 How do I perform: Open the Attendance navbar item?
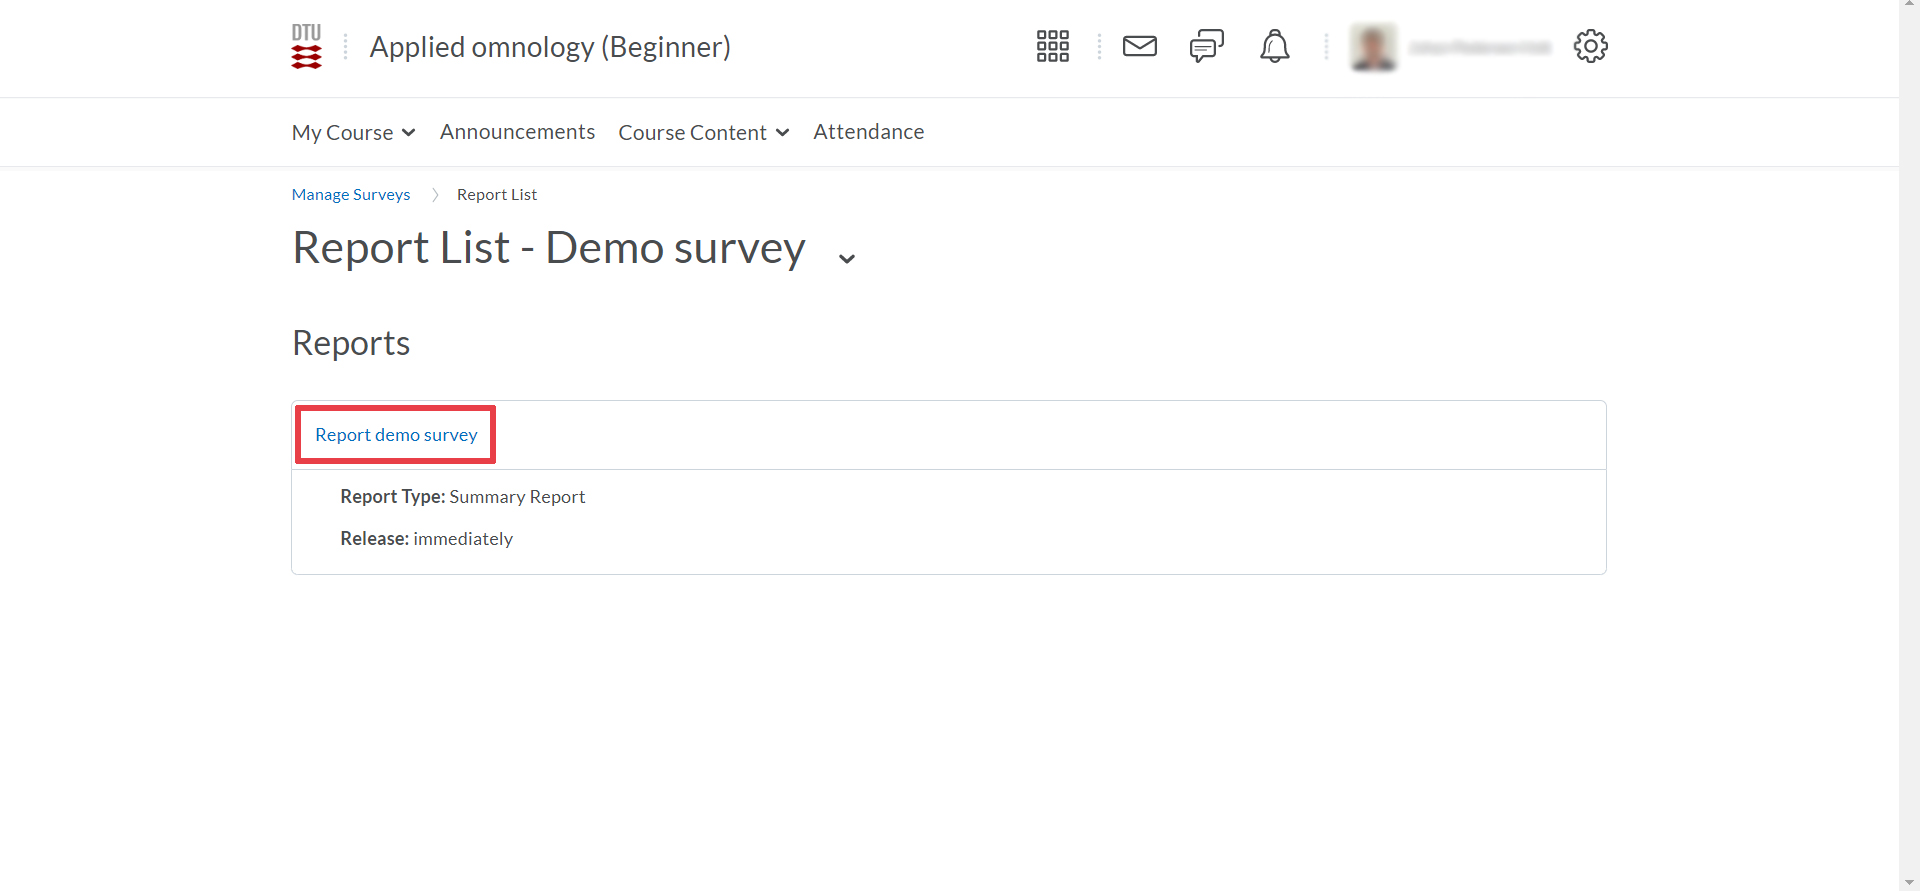coord(868,132)
